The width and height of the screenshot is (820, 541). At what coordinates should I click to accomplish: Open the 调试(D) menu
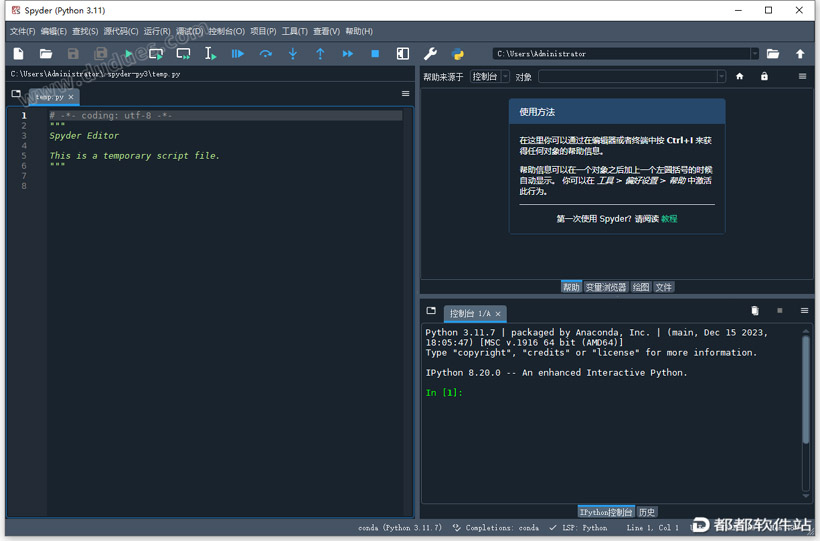pyautogui.click(x=189, y=31)
